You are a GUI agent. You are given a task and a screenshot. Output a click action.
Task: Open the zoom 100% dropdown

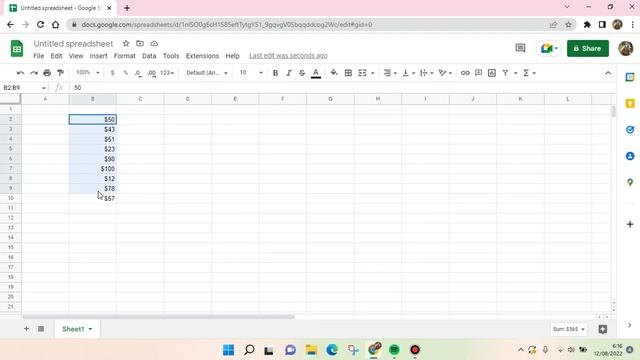point(88,73)
